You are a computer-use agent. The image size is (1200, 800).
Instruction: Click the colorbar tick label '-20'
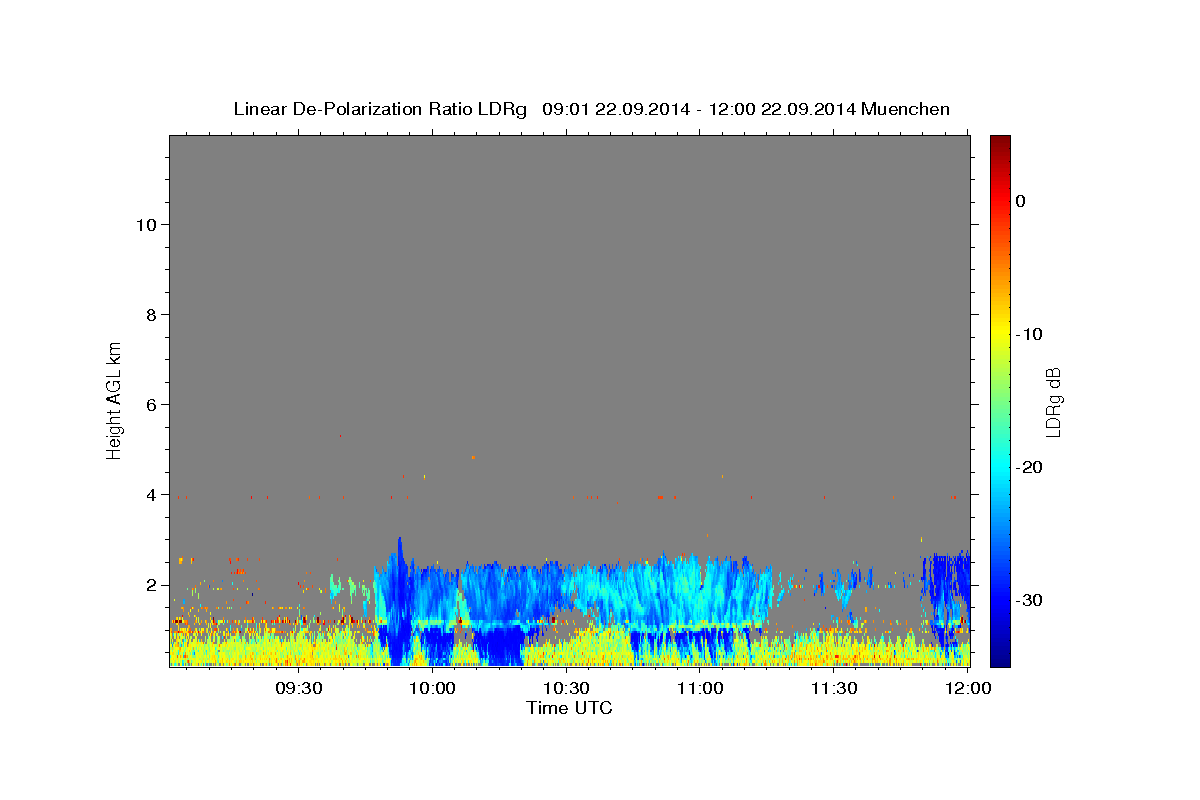pyautogui.click(x=1029, y=467)
